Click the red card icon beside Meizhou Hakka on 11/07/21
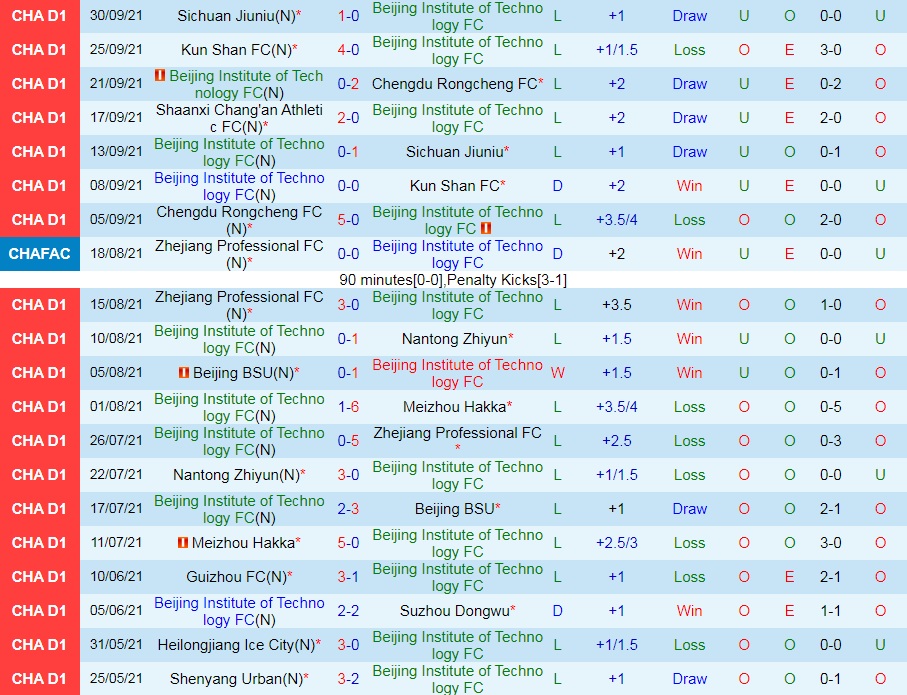This screenshot has width=907, height=695. click(x=183, y=543)
